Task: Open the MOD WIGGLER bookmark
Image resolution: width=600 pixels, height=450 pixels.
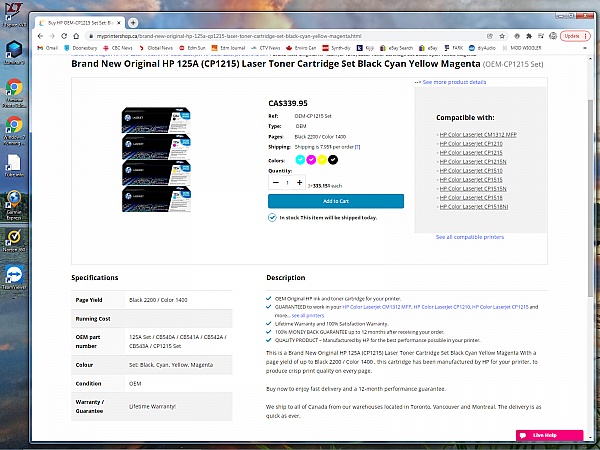Action: pos(522,48)
